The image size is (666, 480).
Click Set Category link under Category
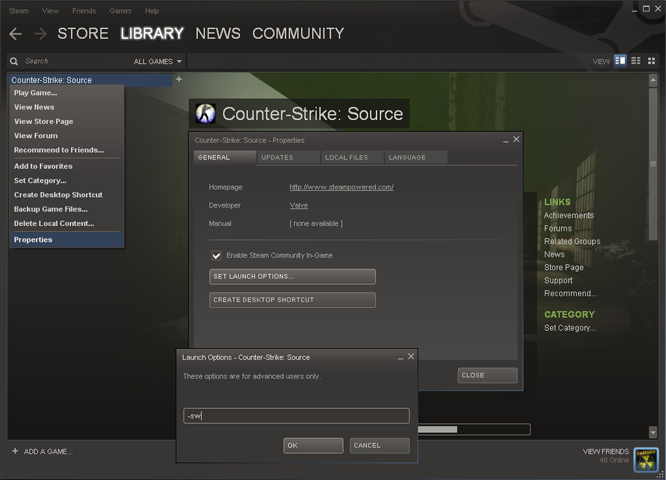[570, 328]
